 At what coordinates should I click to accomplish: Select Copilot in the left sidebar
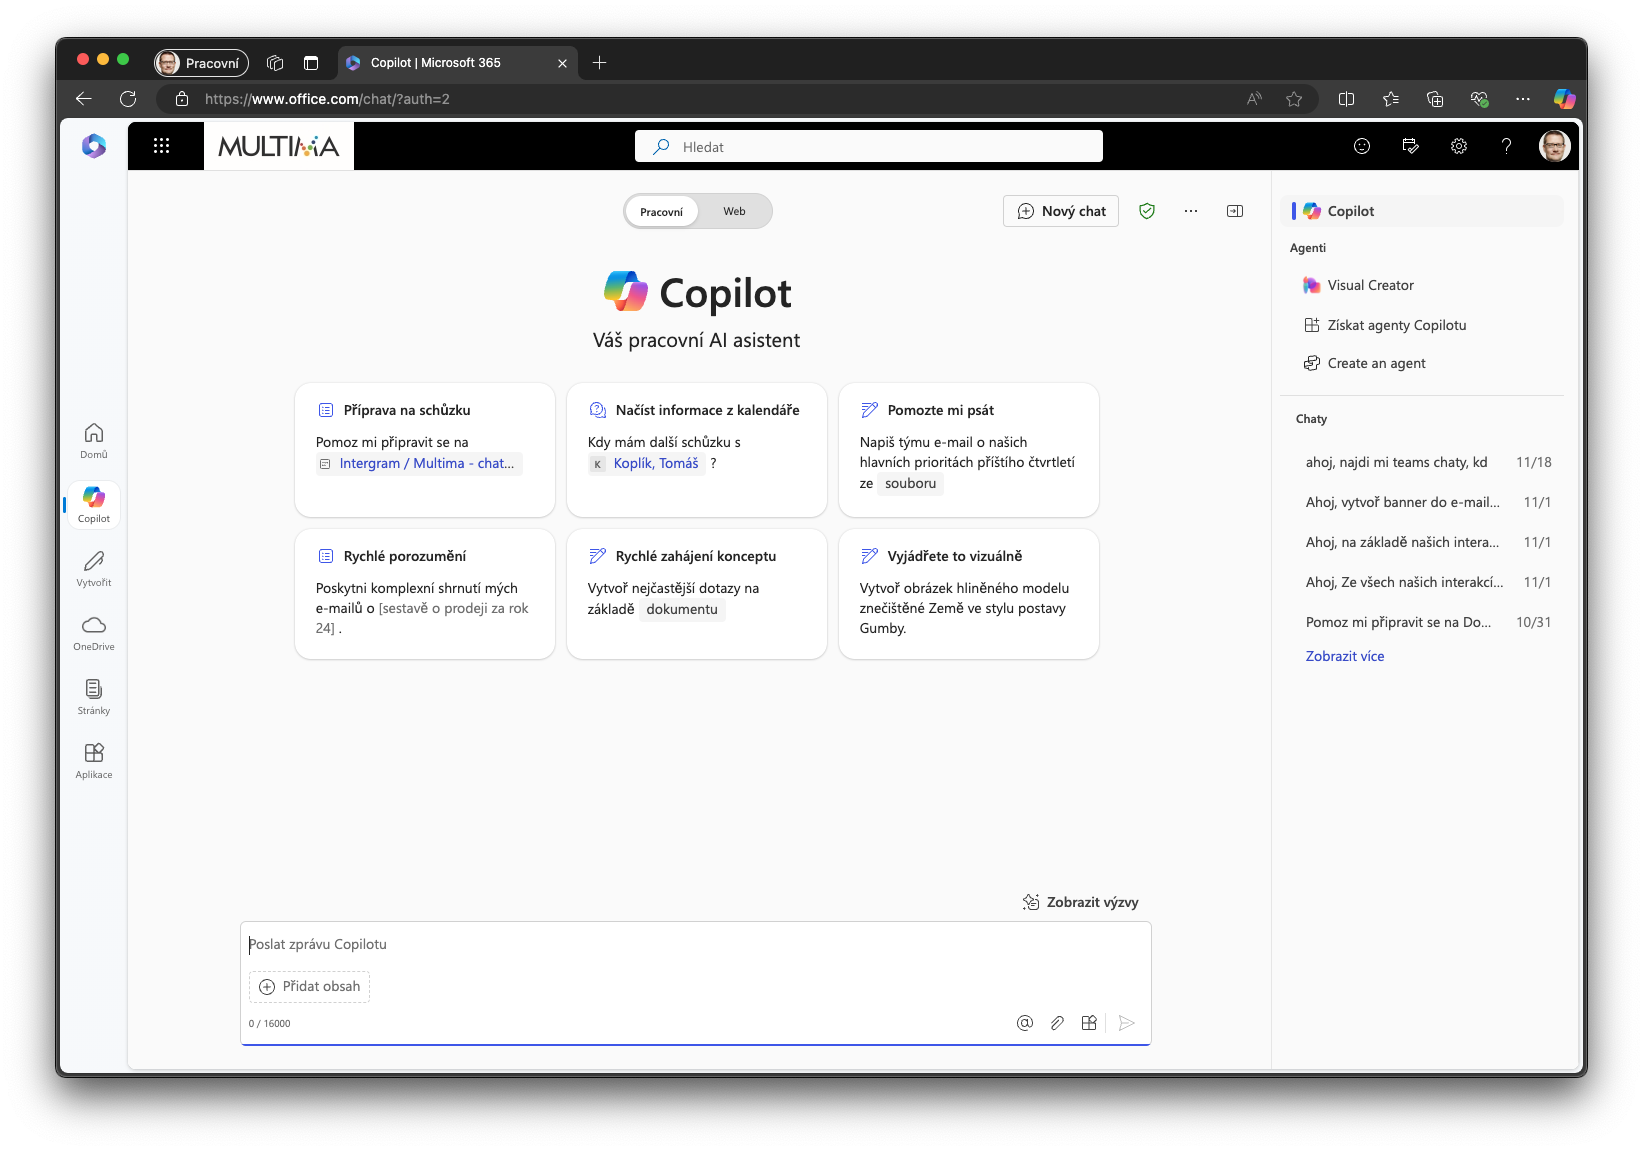coord(94,504)
